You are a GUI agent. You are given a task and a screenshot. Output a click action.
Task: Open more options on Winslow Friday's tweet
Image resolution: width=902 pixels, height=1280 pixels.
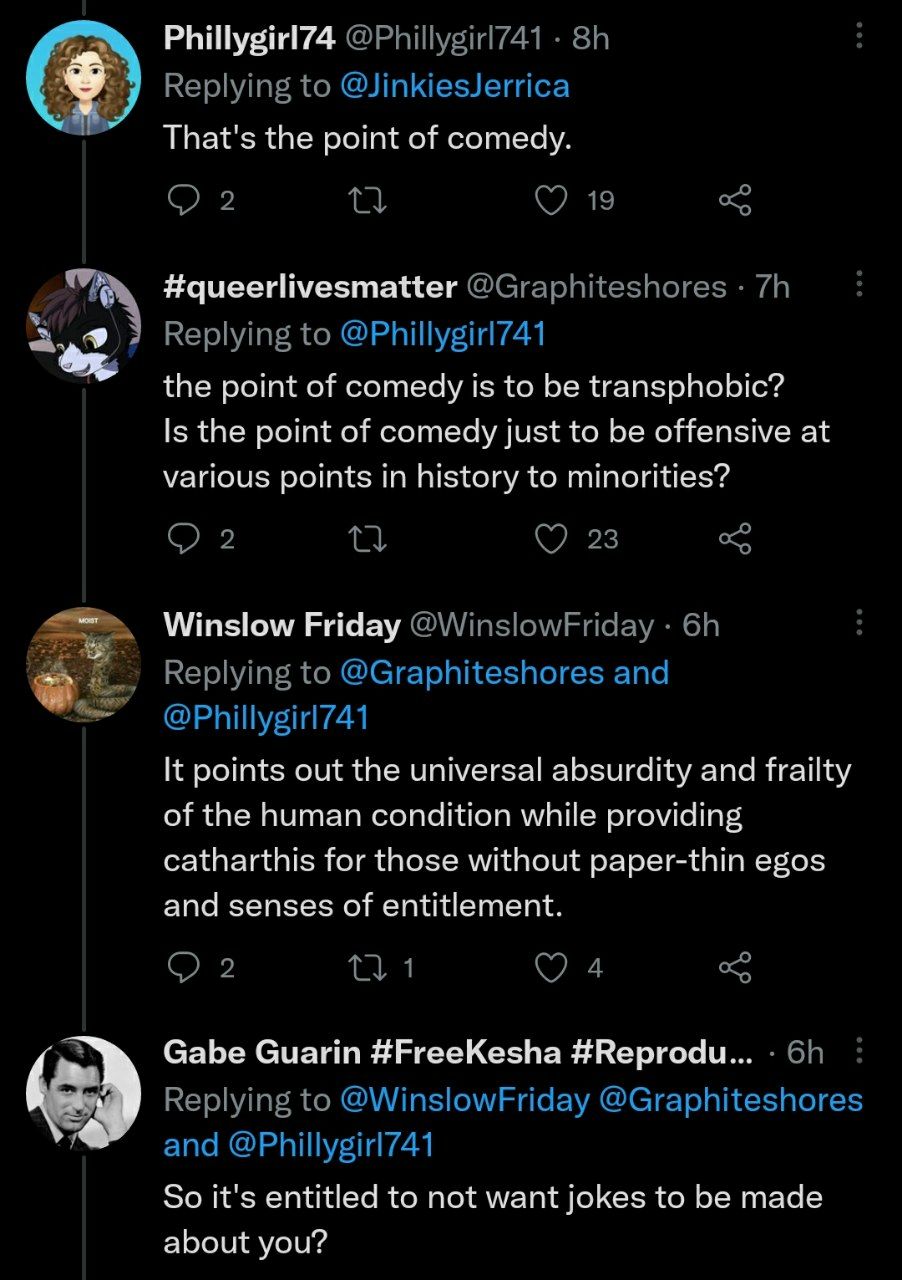click(x=857, y=625)
